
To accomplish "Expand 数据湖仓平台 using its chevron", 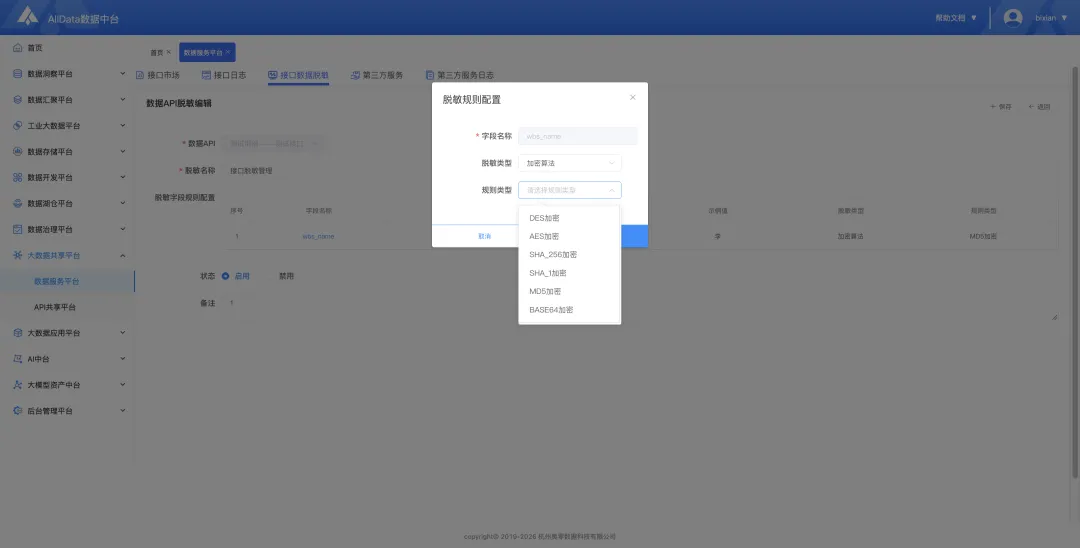I will point(123,203).
